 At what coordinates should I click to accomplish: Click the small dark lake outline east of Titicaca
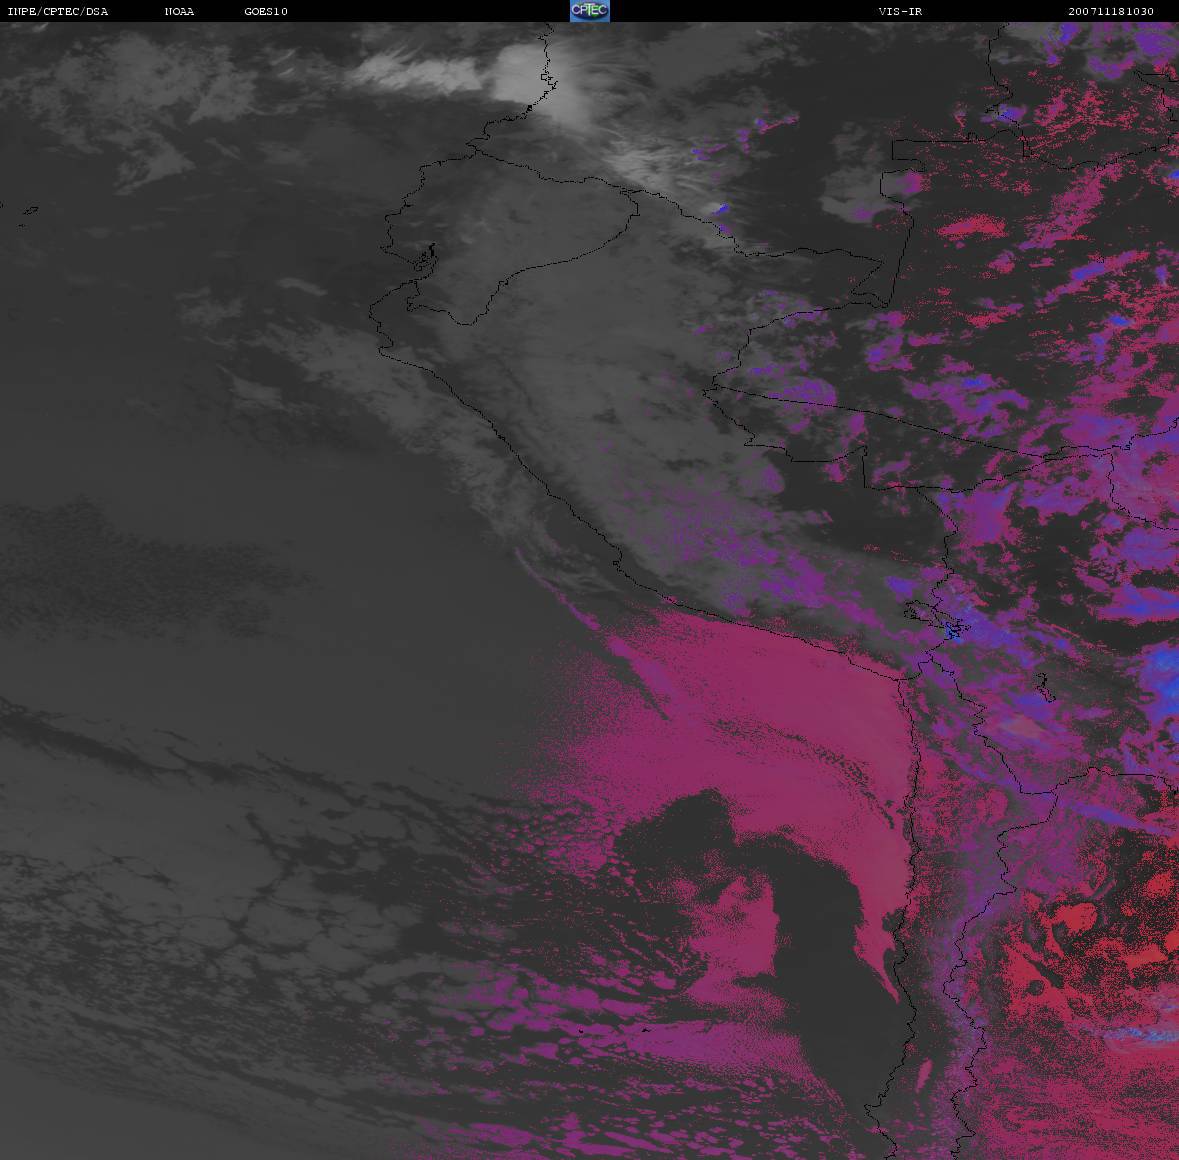[1042, 688]
